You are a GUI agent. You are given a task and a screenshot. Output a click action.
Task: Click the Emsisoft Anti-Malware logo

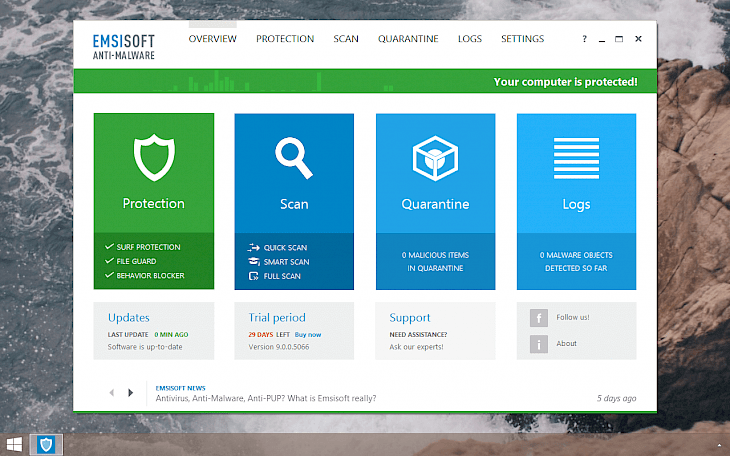(x=124, y=47)
